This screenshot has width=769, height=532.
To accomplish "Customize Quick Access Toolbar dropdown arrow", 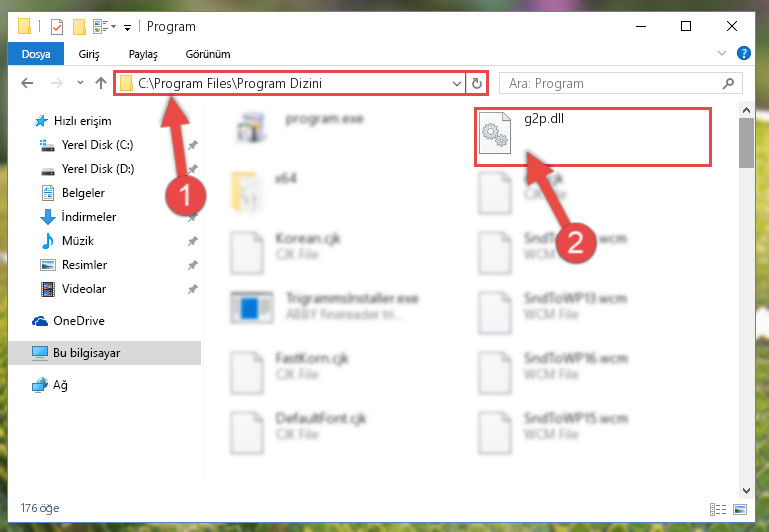I will coord(128,27).
